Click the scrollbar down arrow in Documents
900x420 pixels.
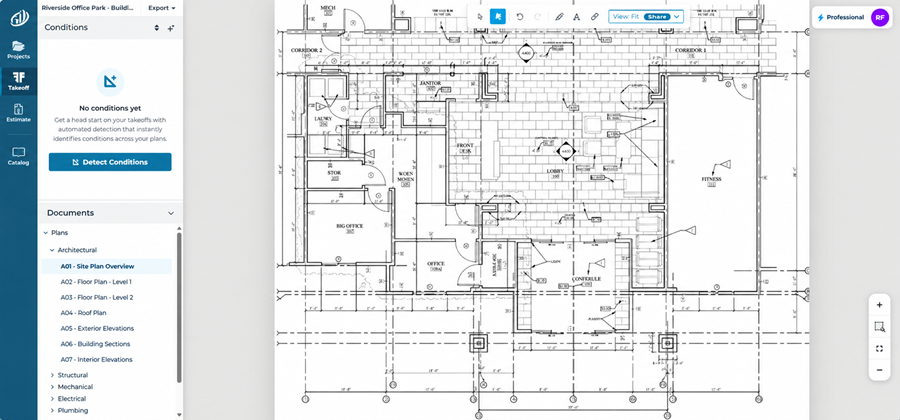click(179, 415)
